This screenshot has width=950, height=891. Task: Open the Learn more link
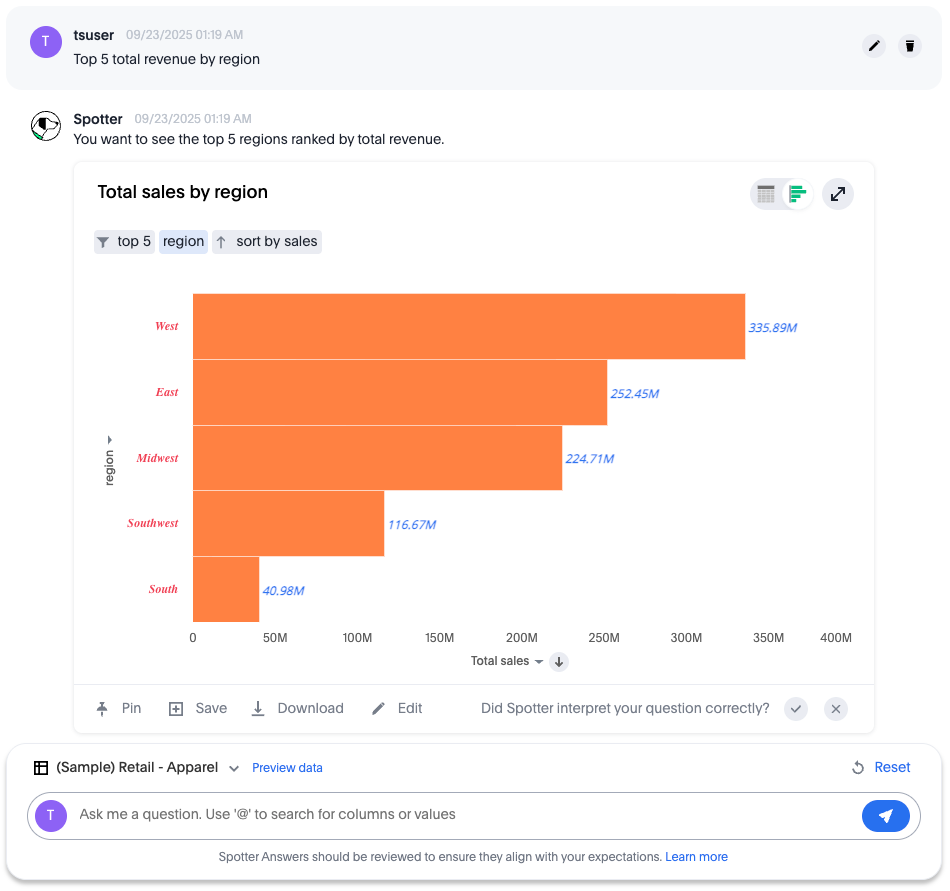[696, 857]
